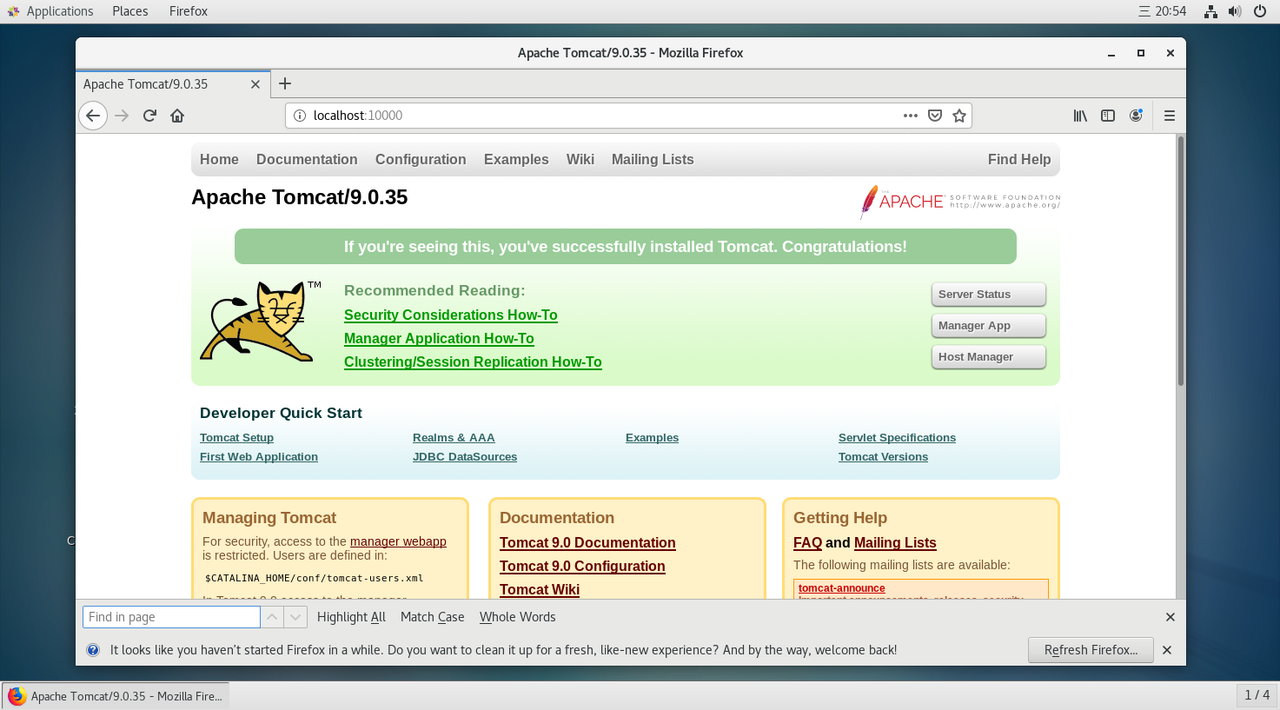
Task: Open page actions three-dot menu
Action: tap(910, 116)
